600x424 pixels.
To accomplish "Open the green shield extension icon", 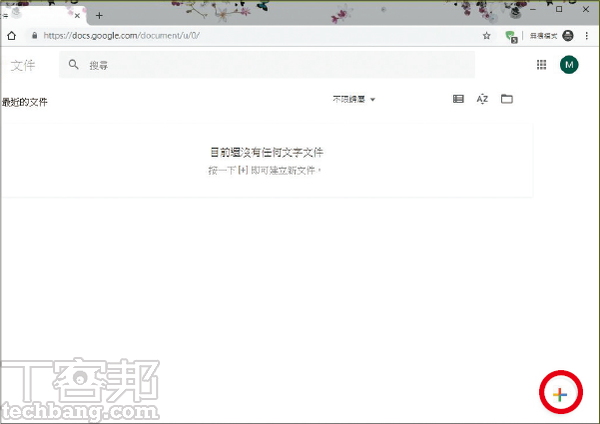I will (x=511, y=36).
